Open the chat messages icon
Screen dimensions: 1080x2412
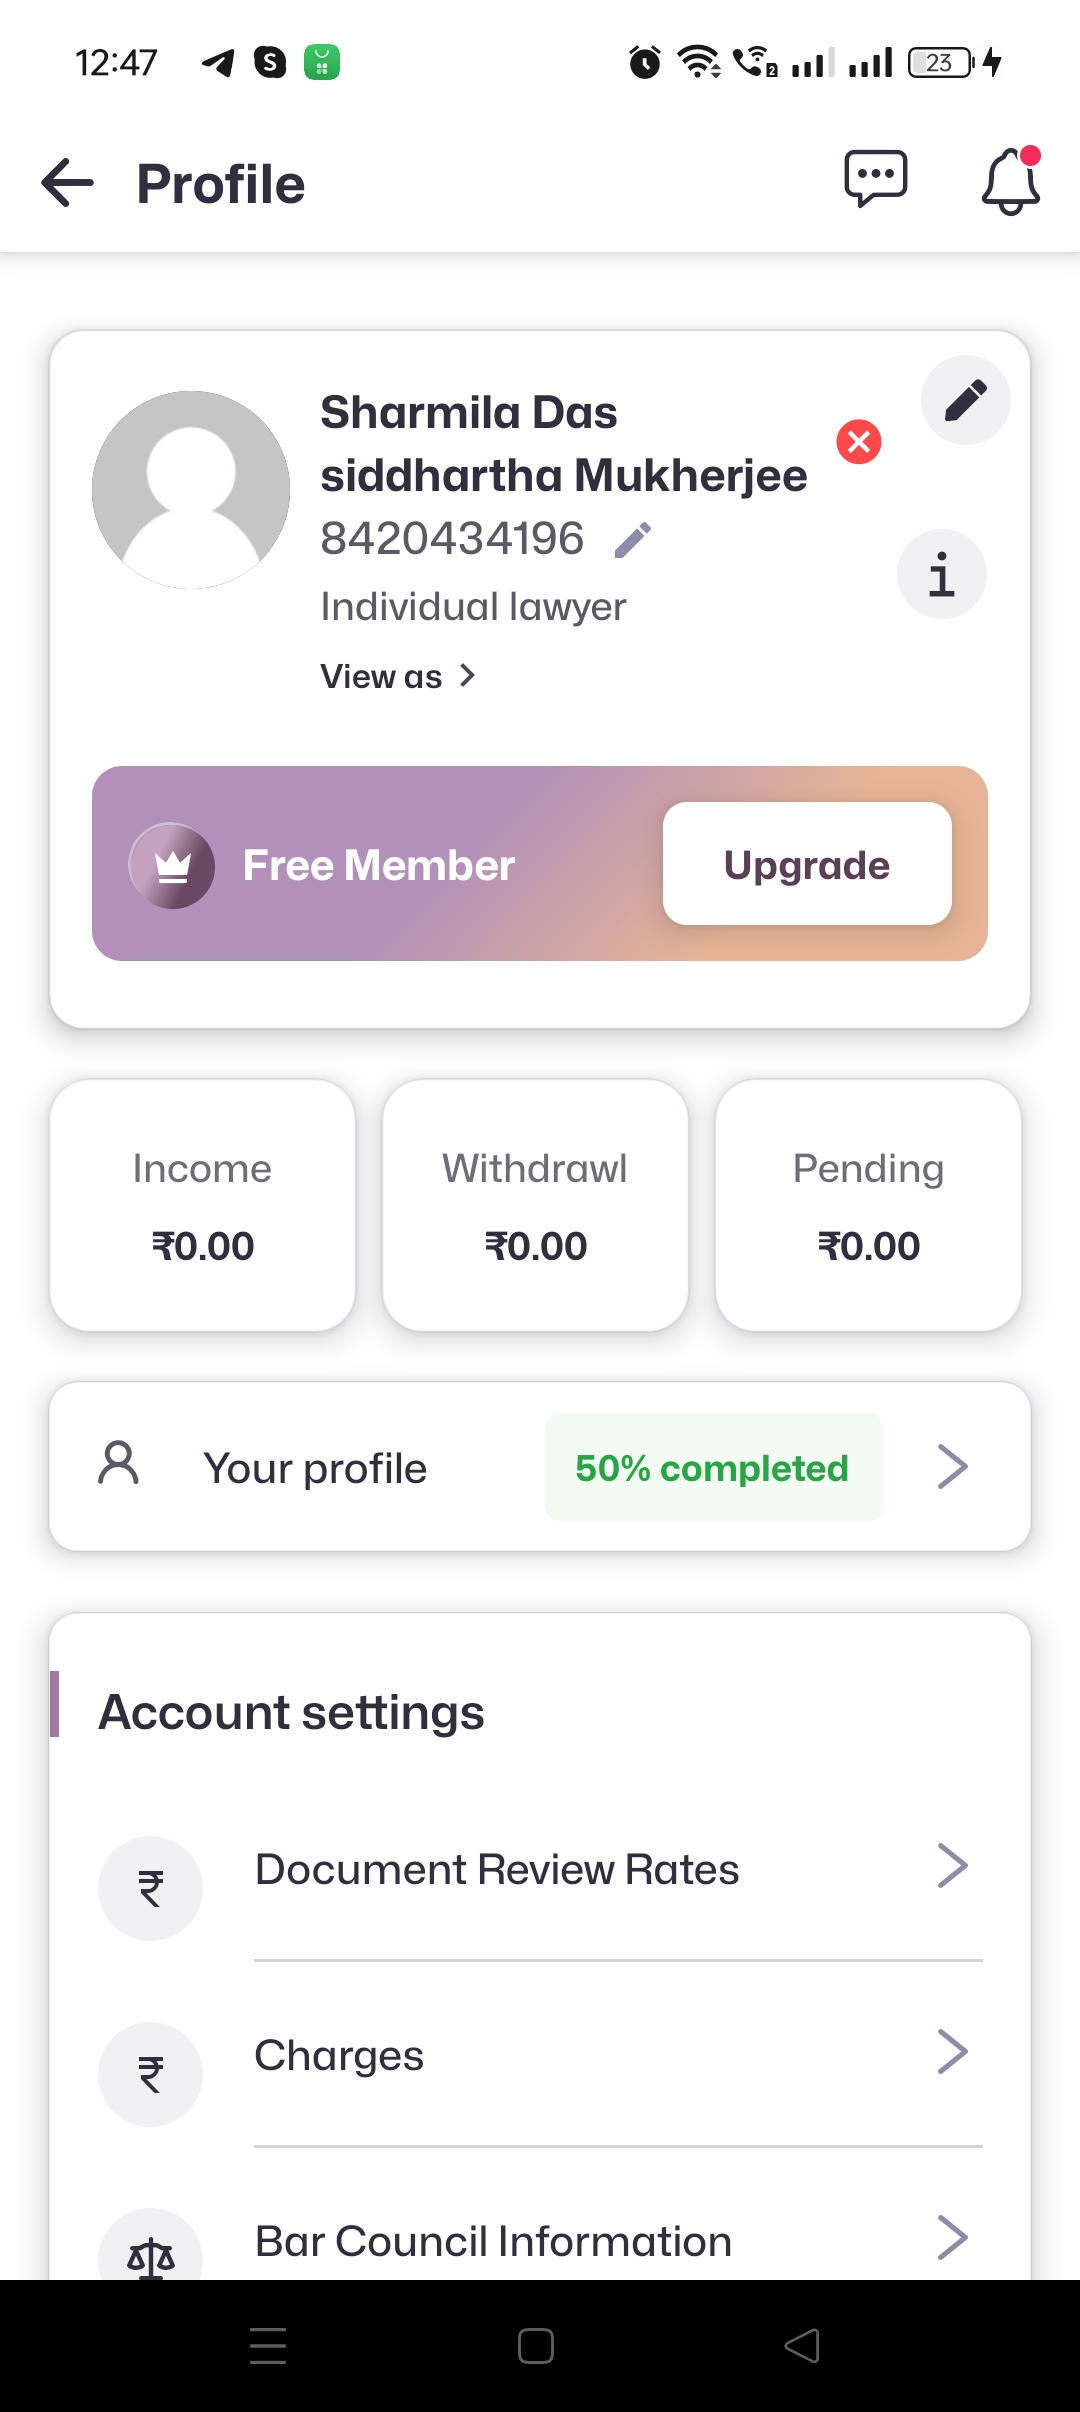875,180
